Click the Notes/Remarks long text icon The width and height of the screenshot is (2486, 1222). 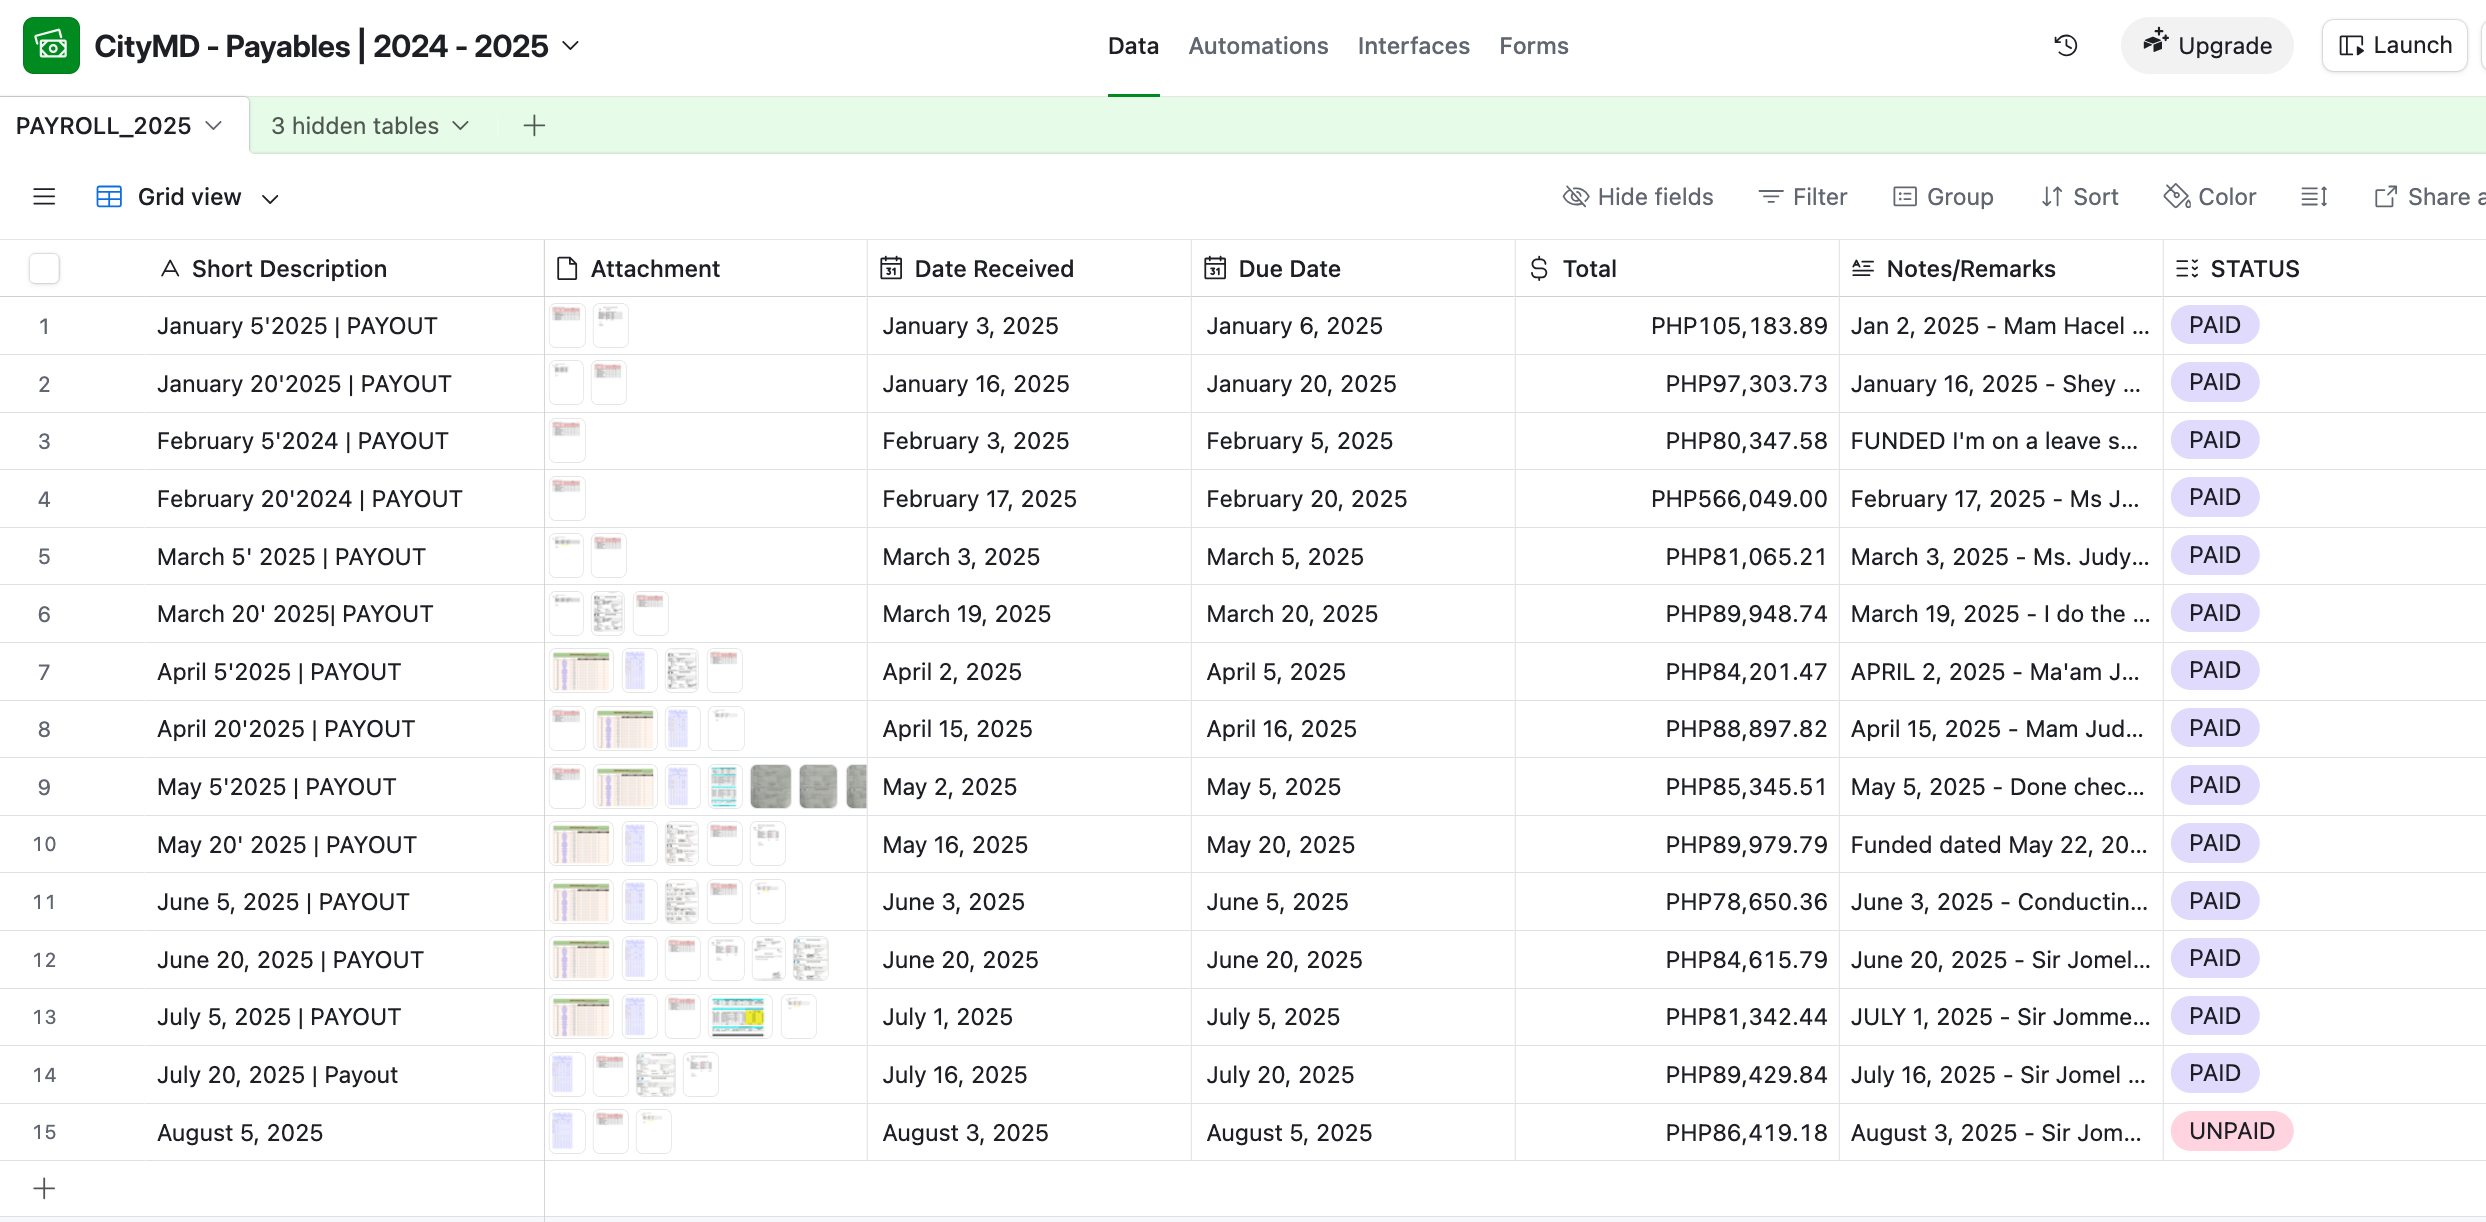tap(1863, 269)
